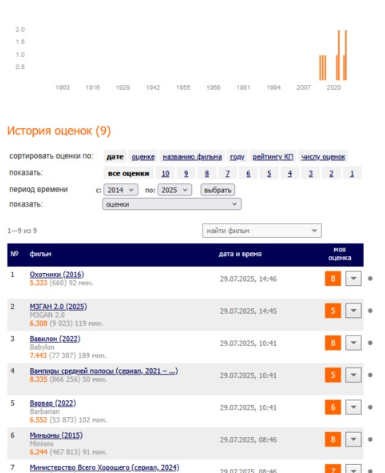385x473 pixels.
Task: Open the 'найти фильм' search combo box
Action: tap(262, 231)
